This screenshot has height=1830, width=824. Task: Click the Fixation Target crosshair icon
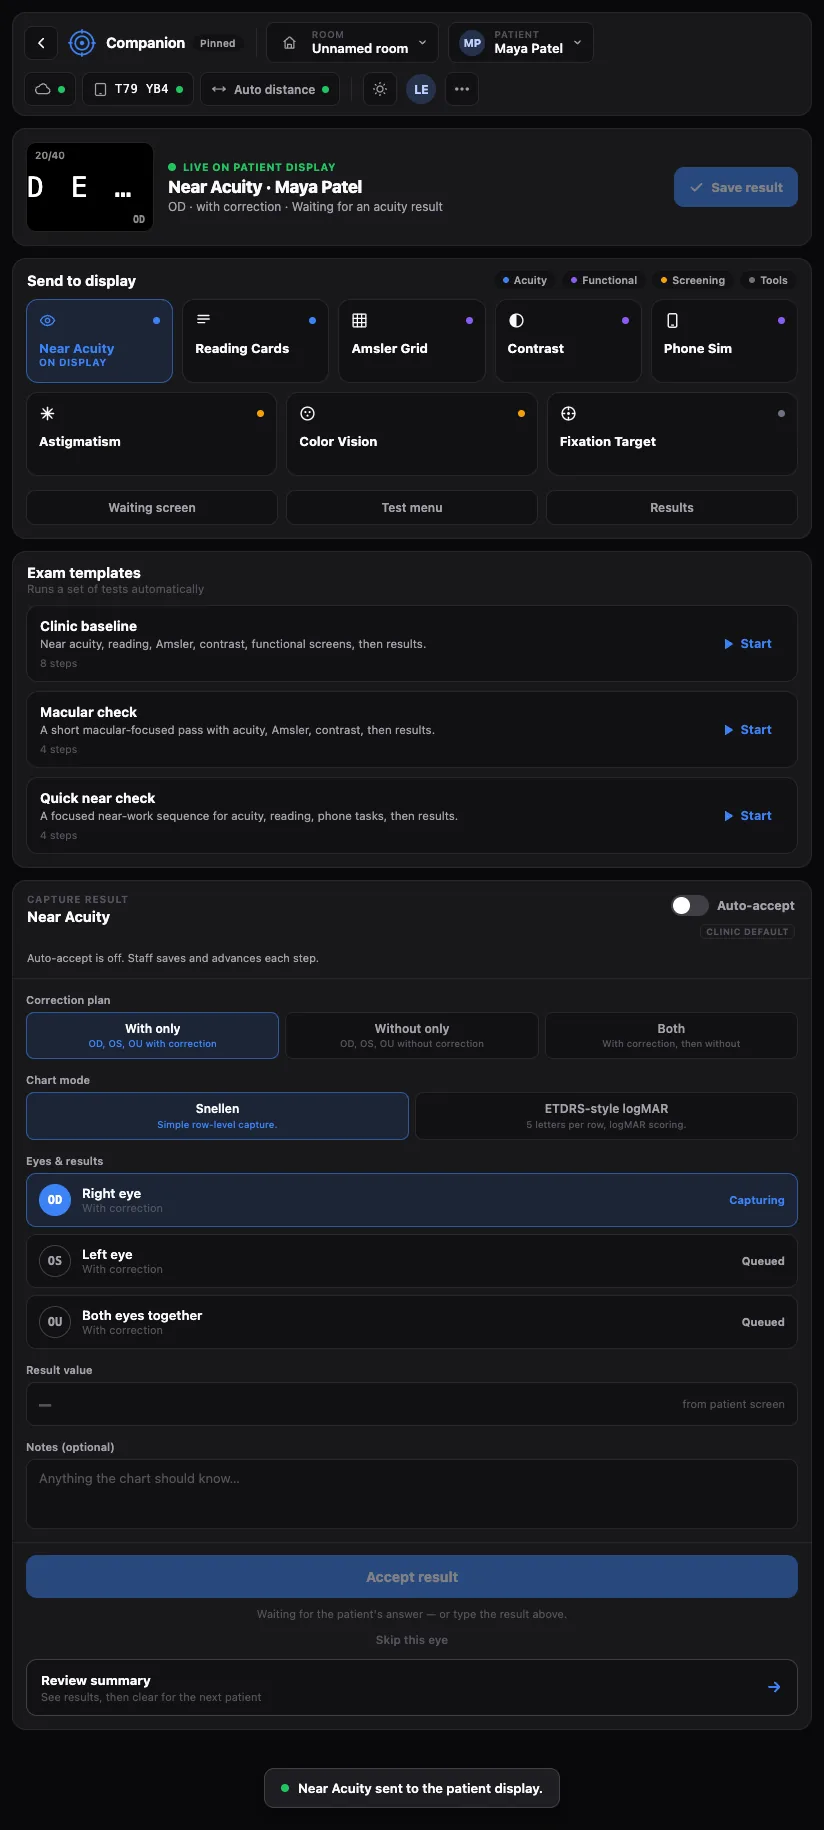pos(568,413)
